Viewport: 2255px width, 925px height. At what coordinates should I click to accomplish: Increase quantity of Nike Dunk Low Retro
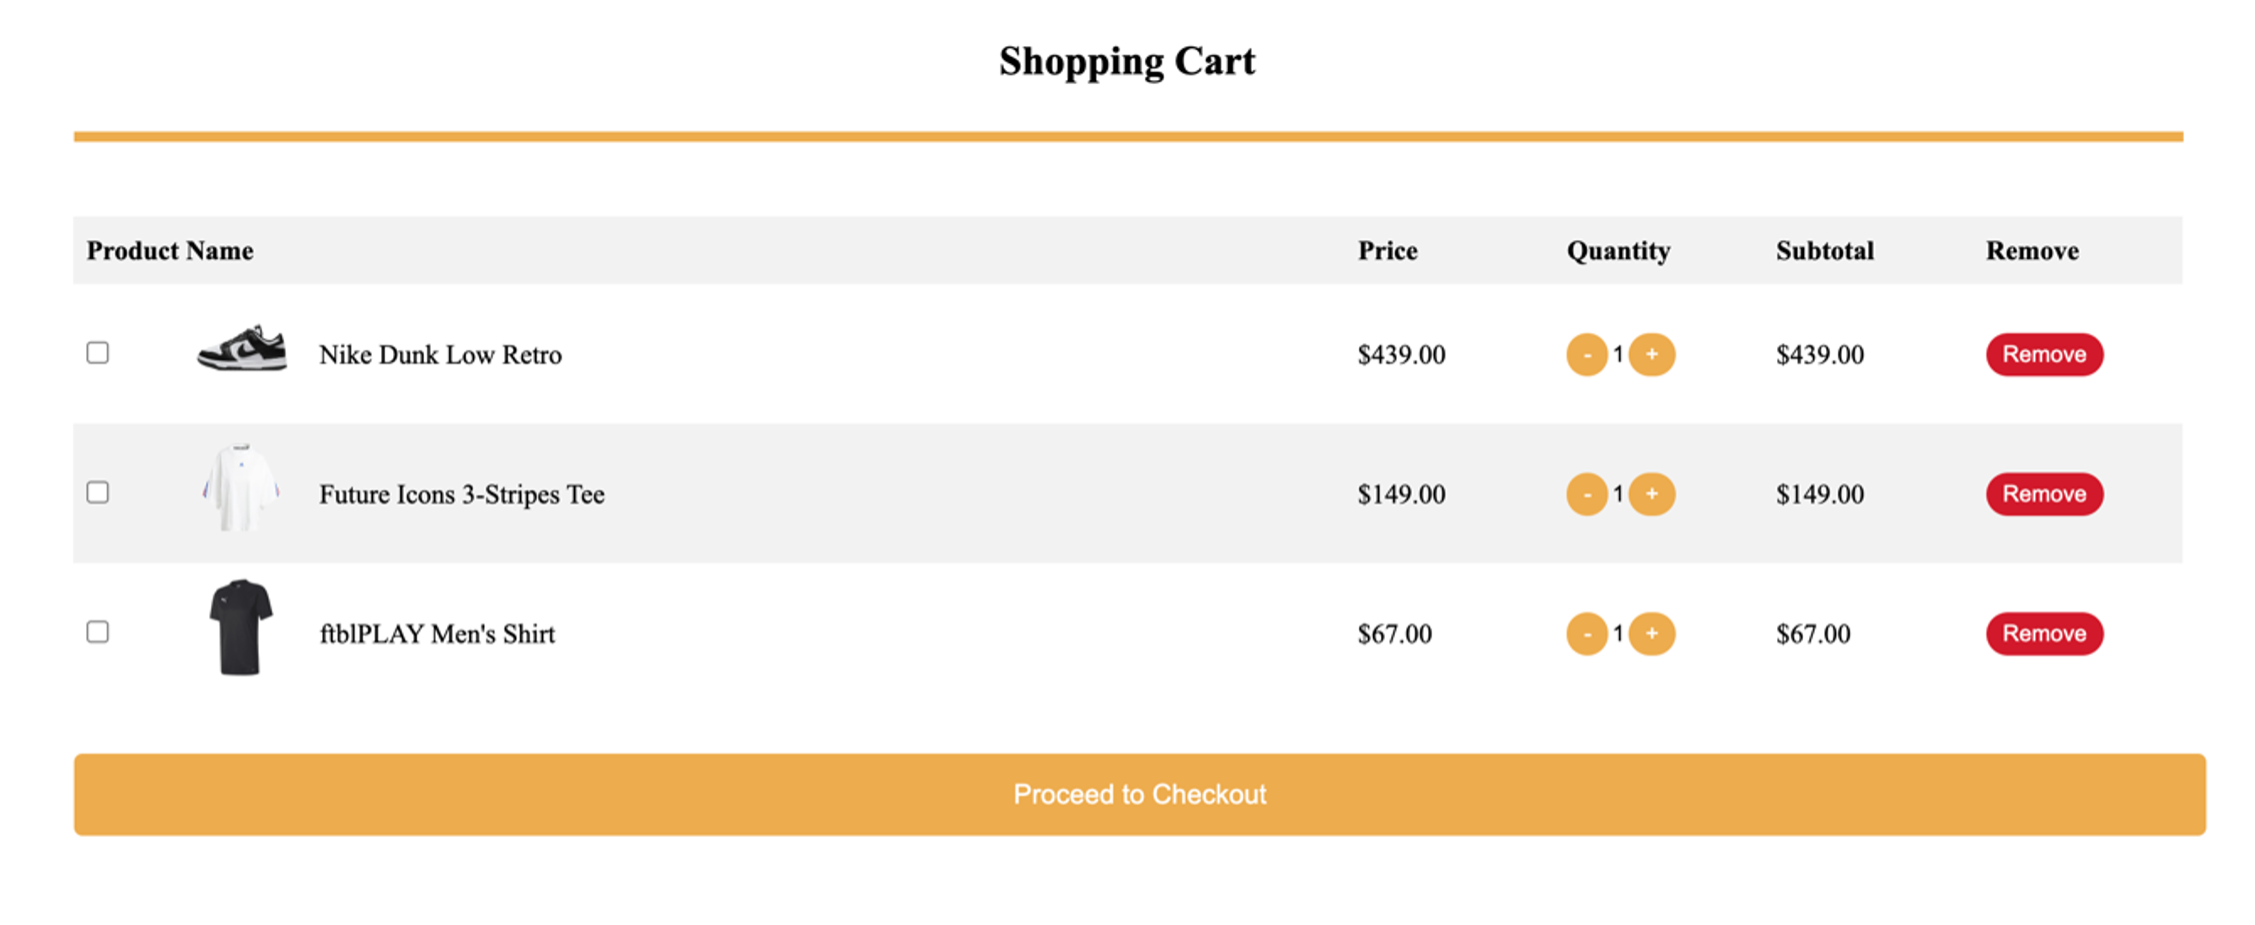[x=1652, y=355]
